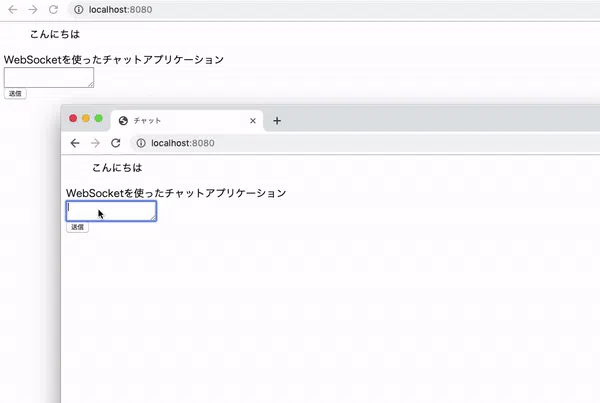
Task: Click the address bar in background window
Action: click(x=334, y=10)
